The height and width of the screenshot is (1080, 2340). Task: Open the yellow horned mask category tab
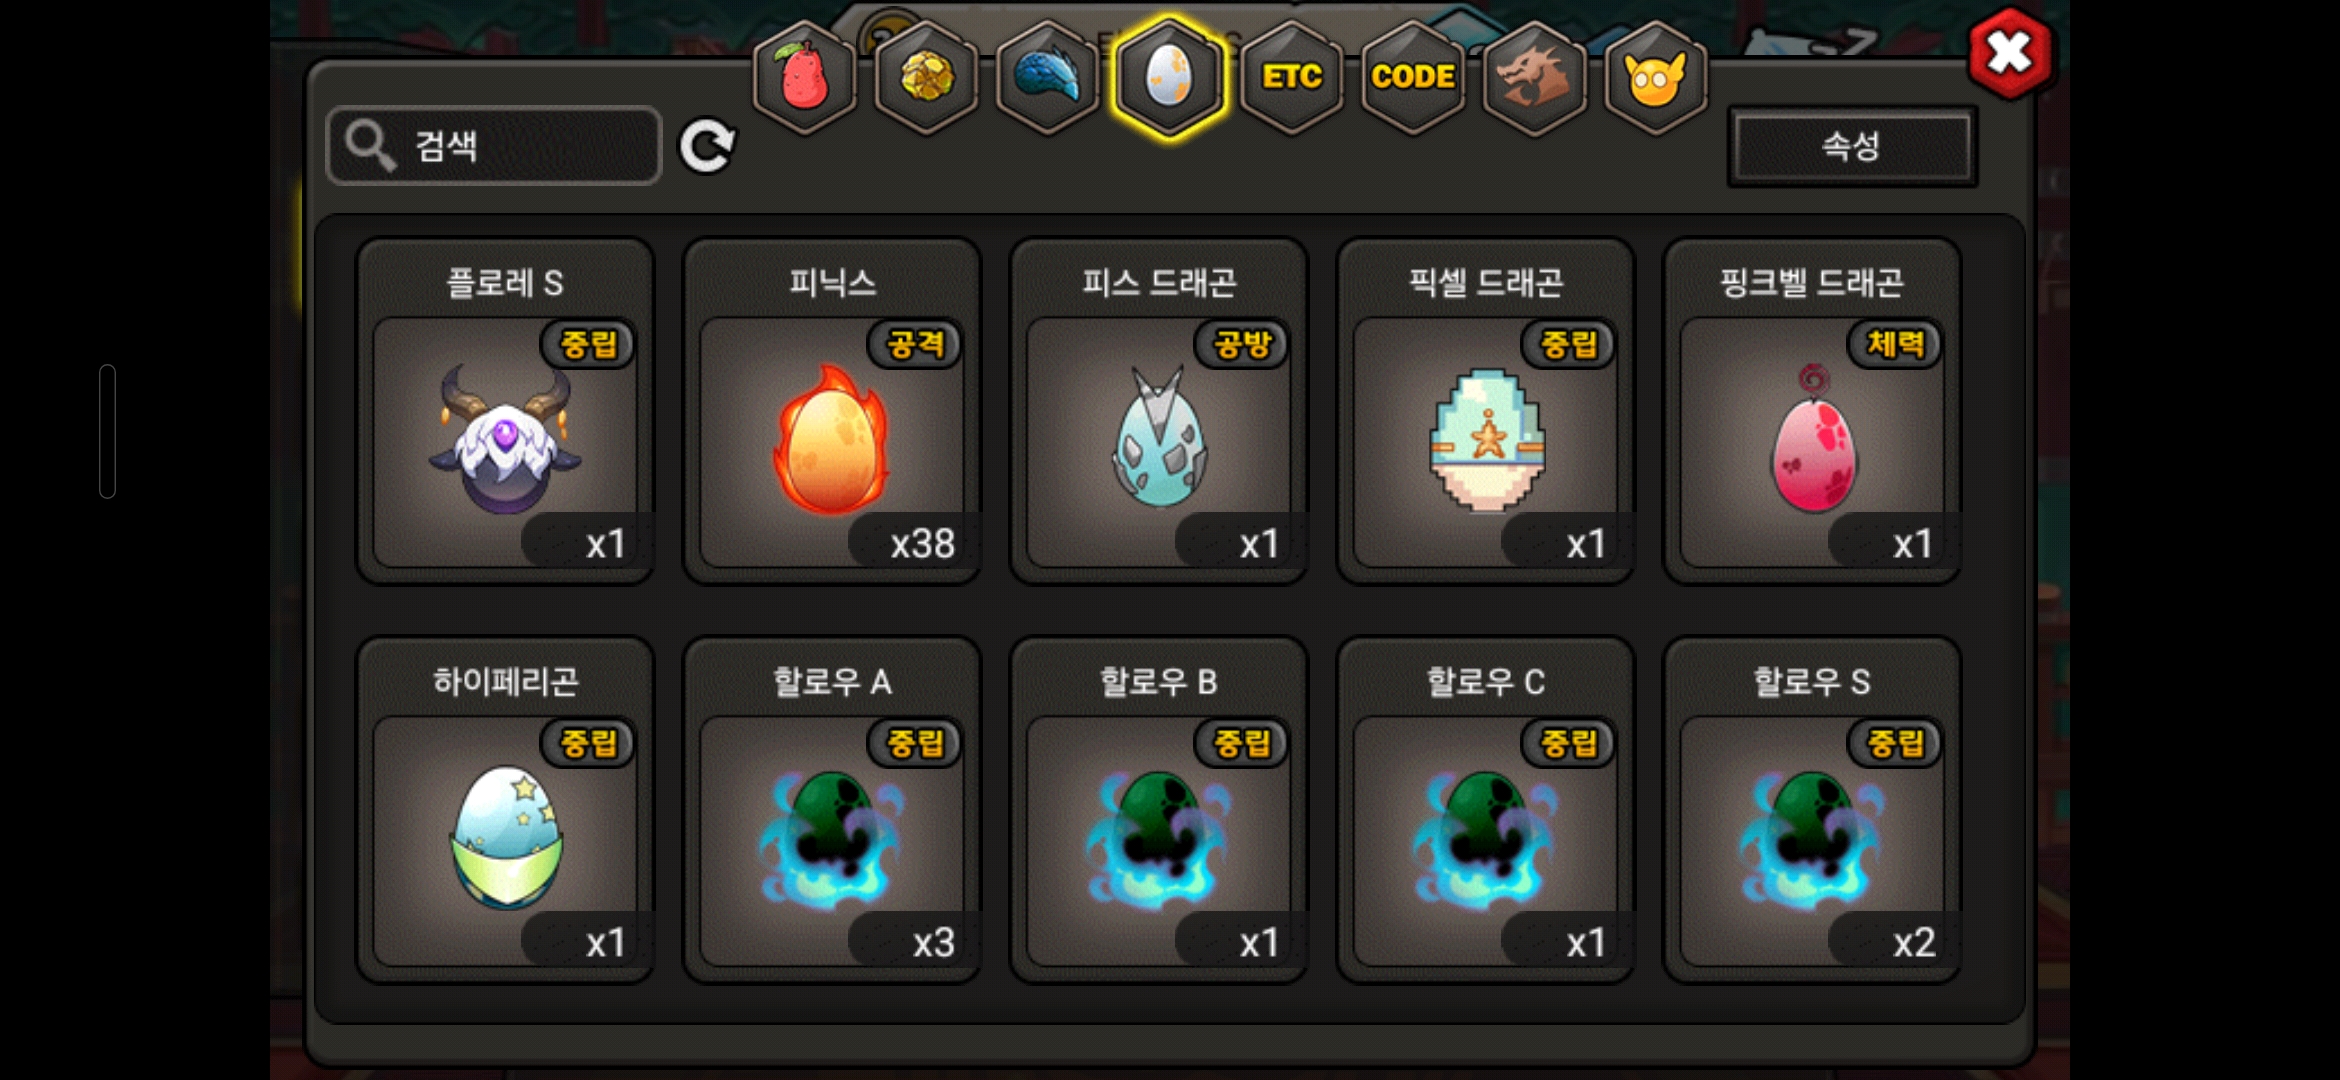pos(1656,77)
